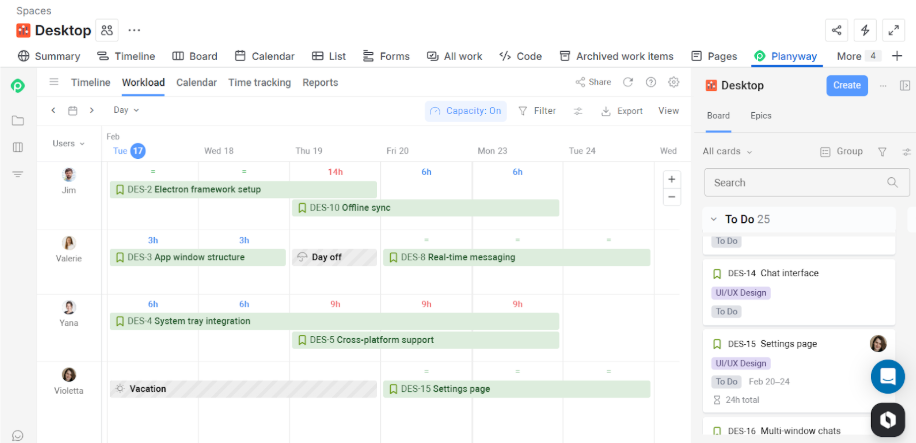
Task: Open display options sliders icon beside Filter
Action: pos(578,111)
